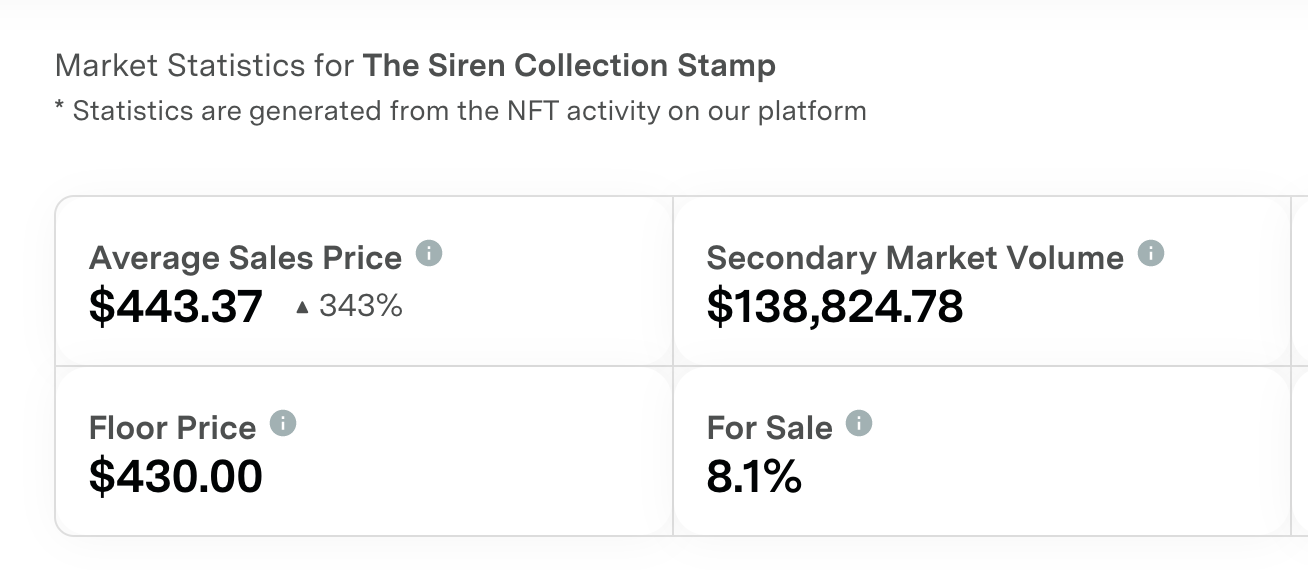Click the Market Statistics for heading text
The height and width of the screenshot is (570, 1308).
tap(204, 66)
